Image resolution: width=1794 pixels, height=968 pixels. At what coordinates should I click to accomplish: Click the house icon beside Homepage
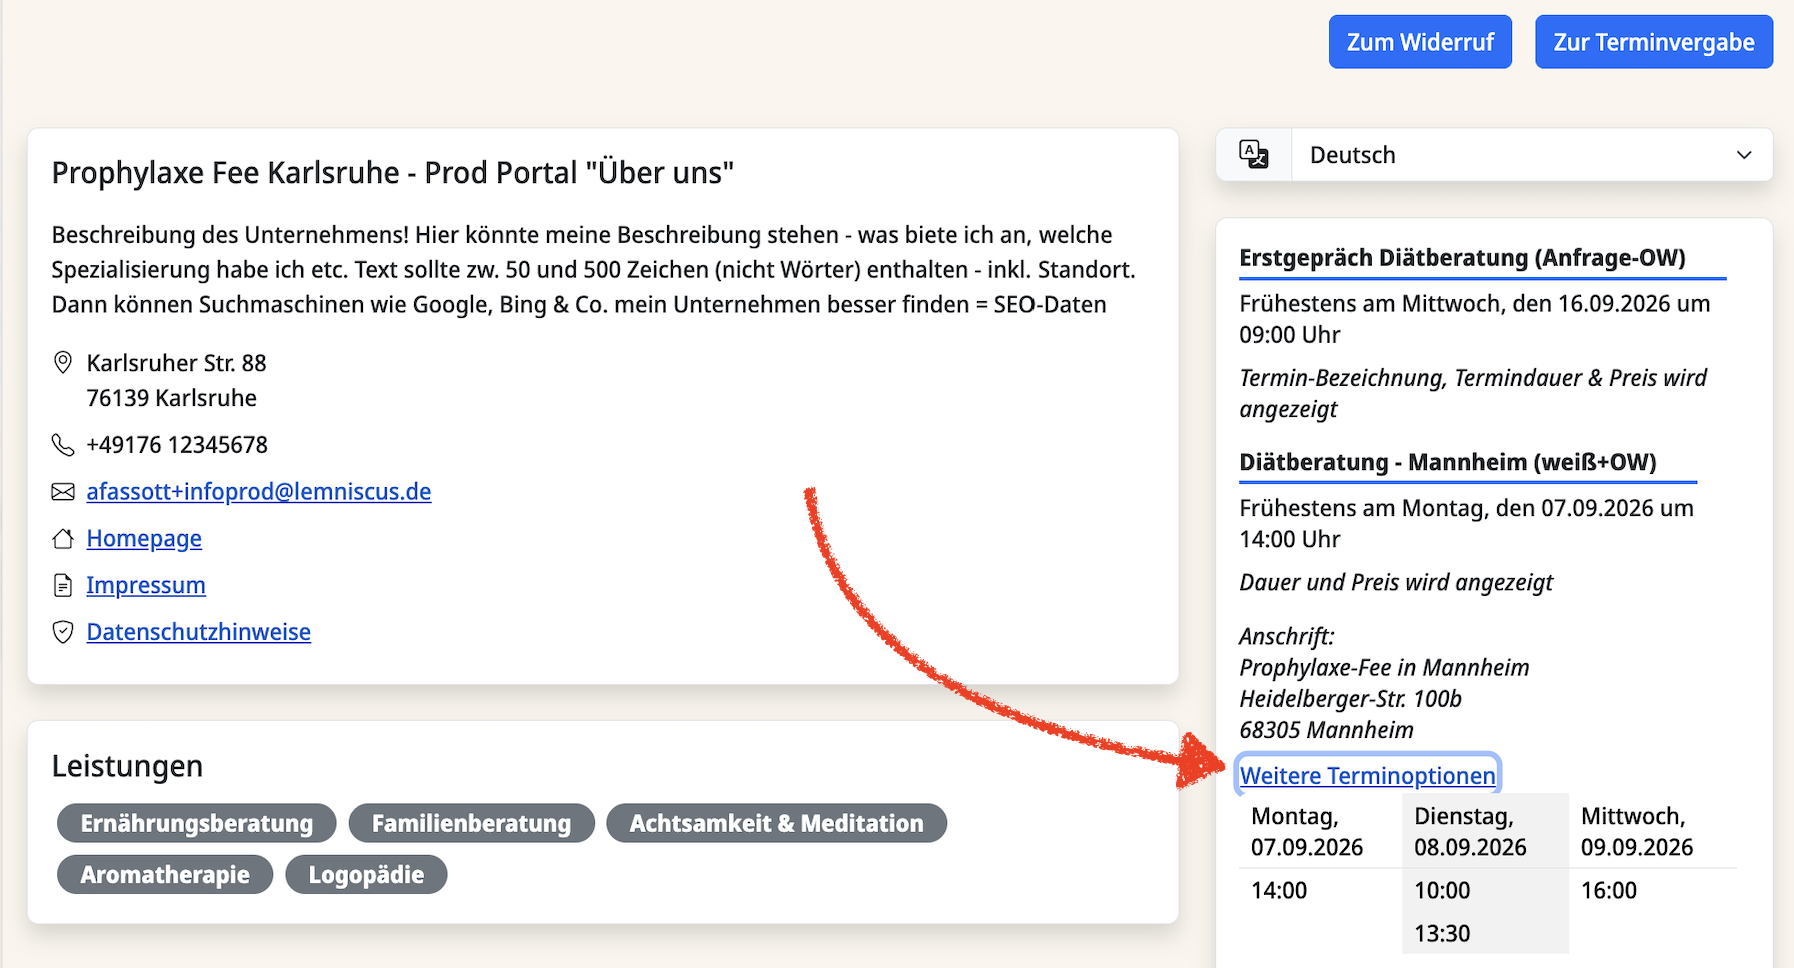click(x=63, y=539)
